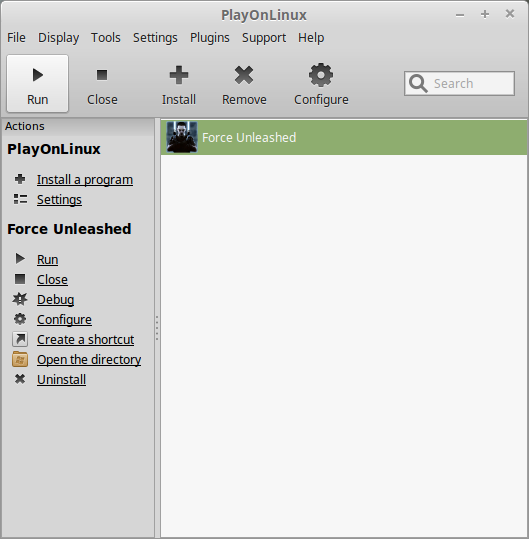Focus the Search input field
Image resolution: width=529 pixels, height=539 pixels.
point(459,84)
